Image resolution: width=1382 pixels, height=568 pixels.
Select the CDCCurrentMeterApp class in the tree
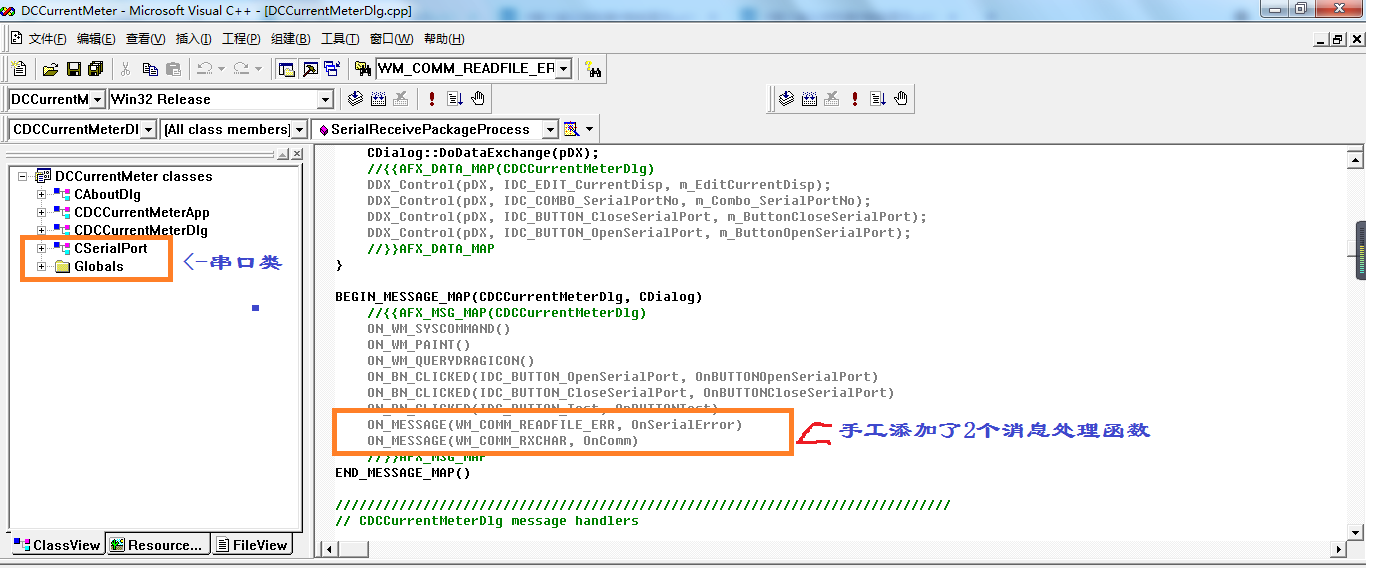[x=141, y=212]
